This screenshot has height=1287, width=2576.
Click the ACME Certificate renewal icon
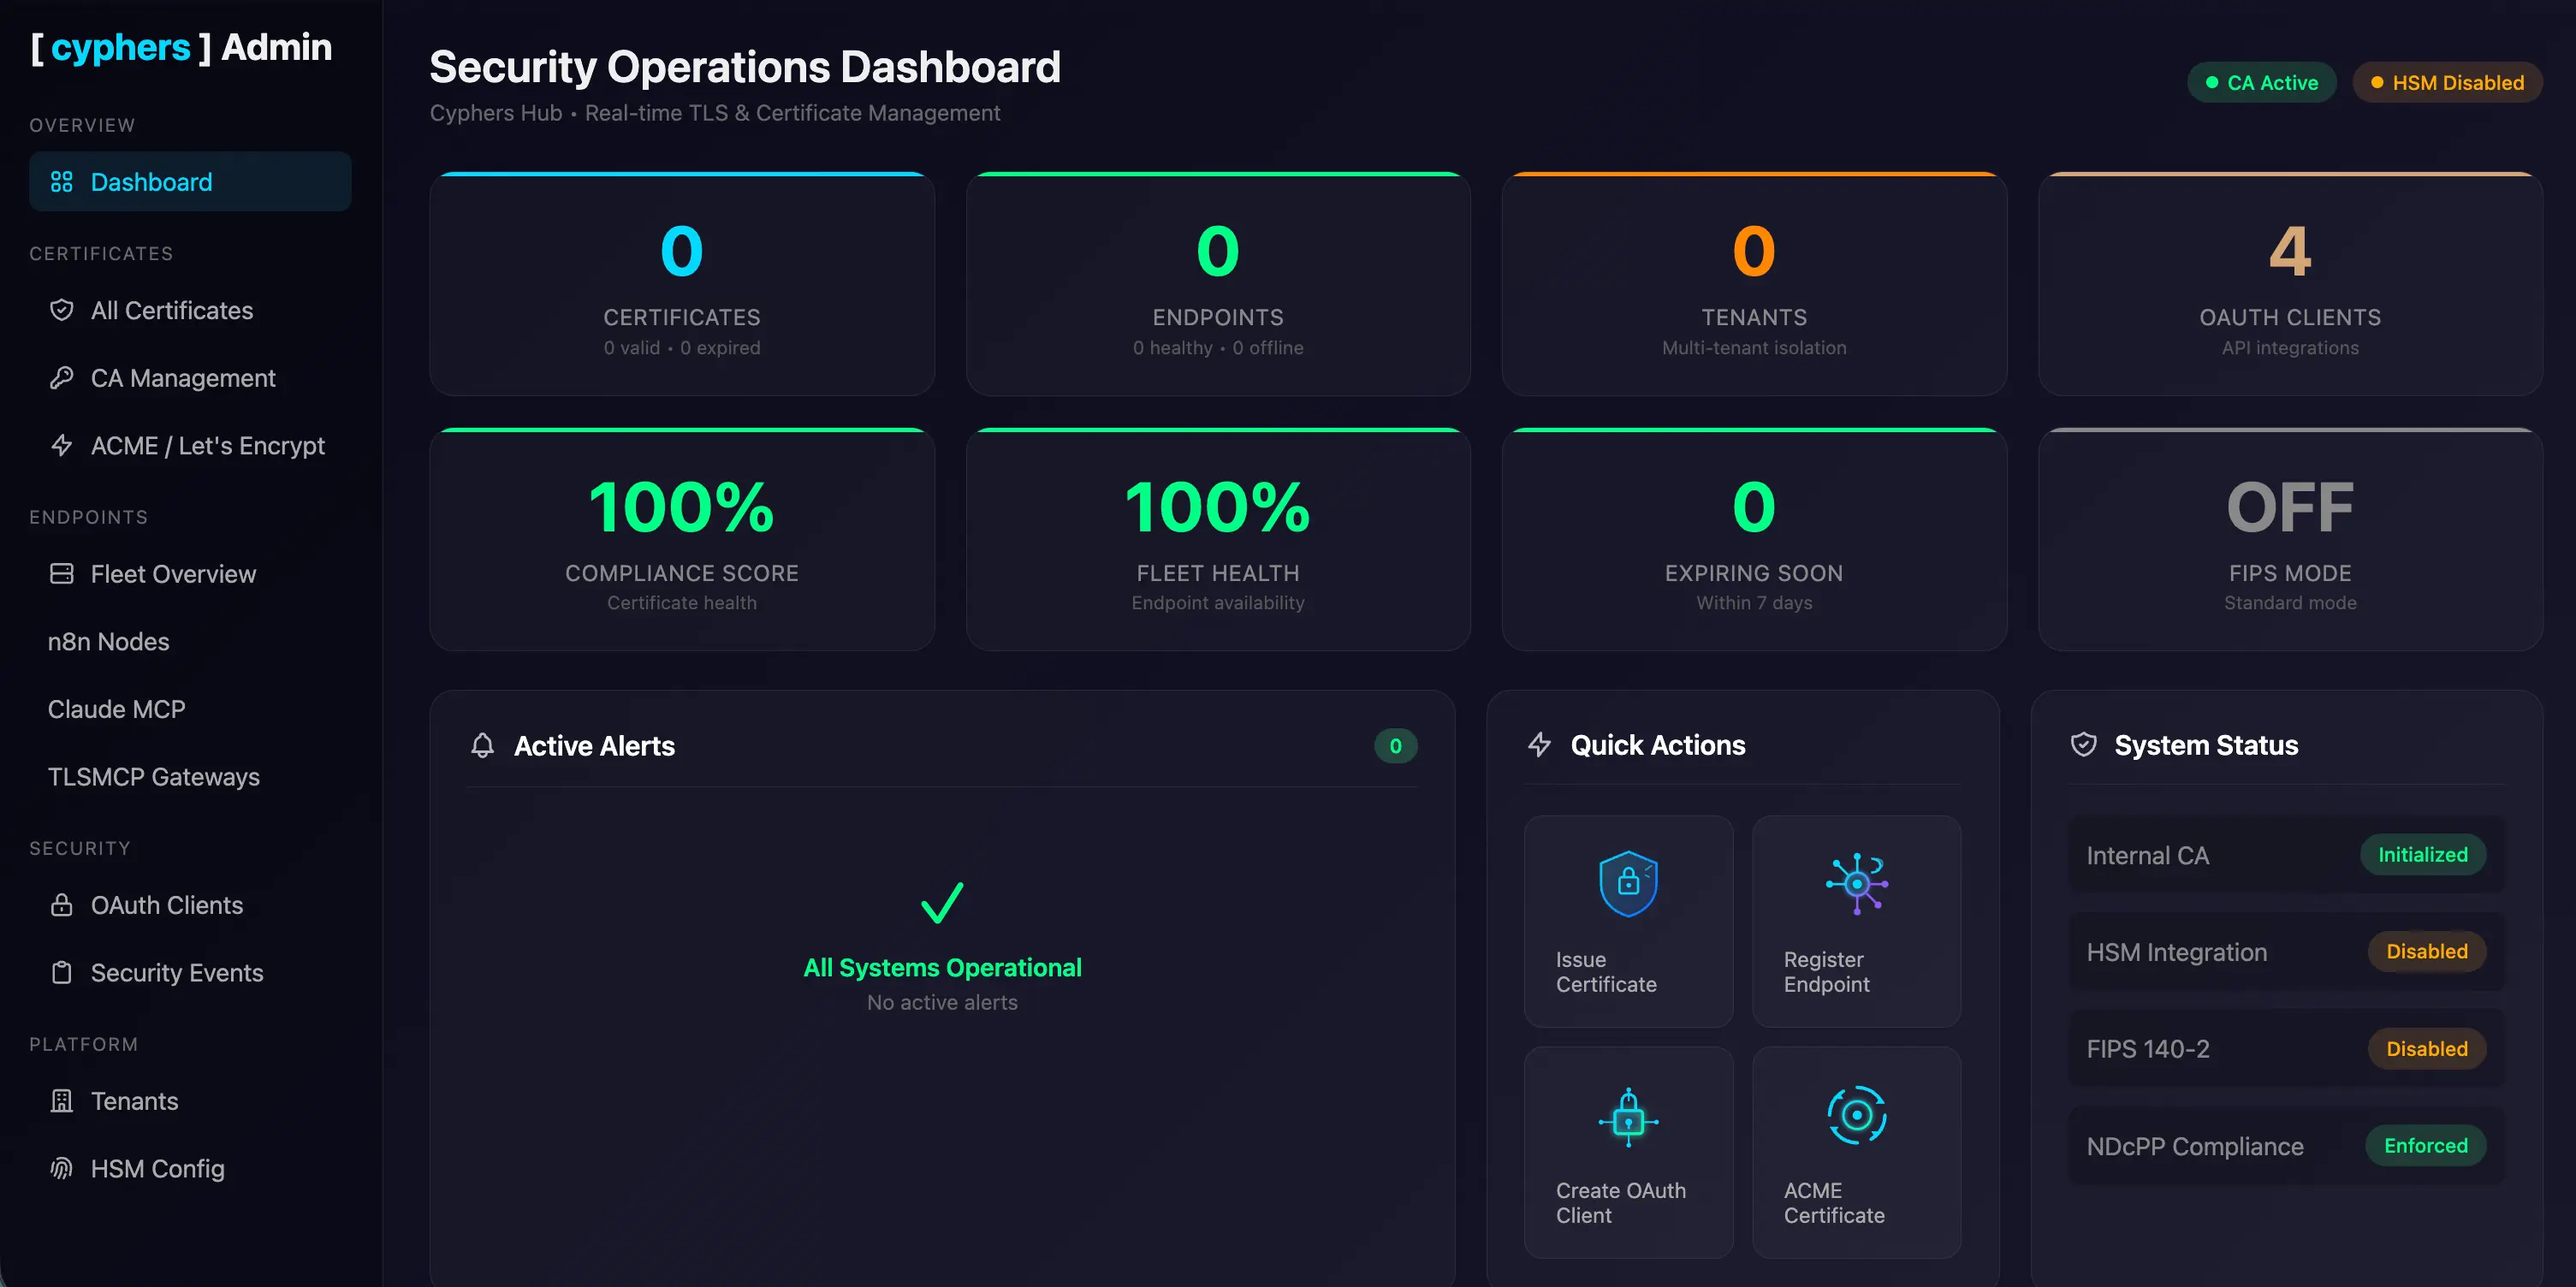tap(1856, 1114)
